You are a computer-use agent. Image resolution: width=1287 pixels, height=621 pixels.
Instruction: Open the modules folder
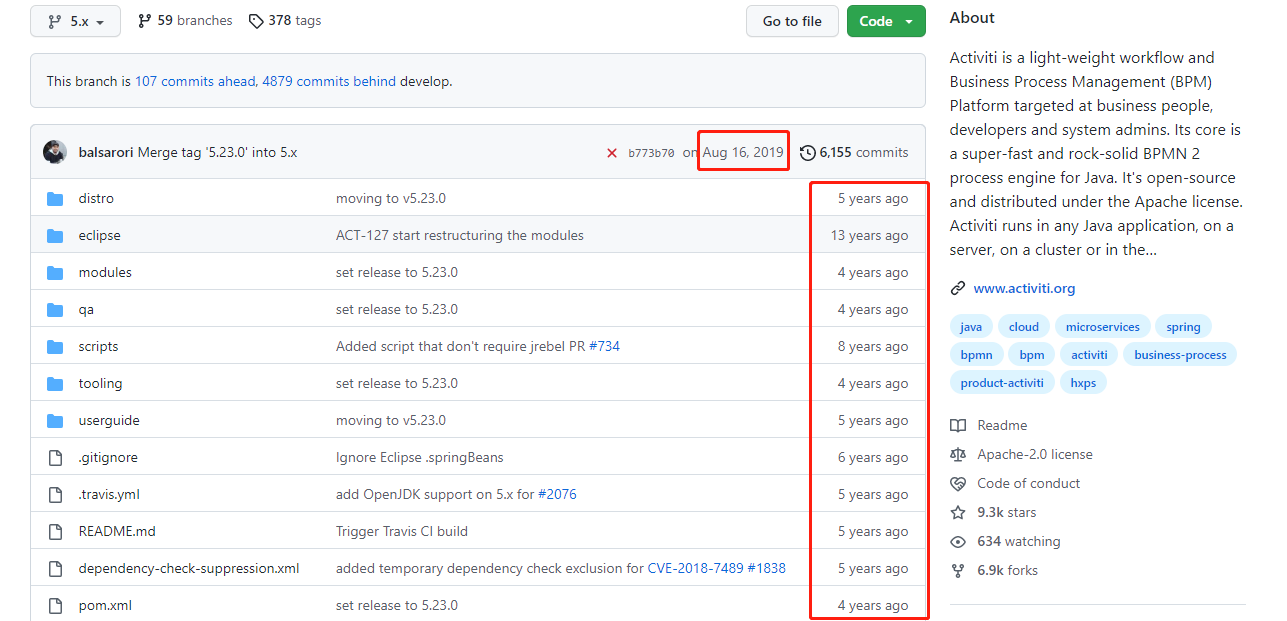coord(105,272)
